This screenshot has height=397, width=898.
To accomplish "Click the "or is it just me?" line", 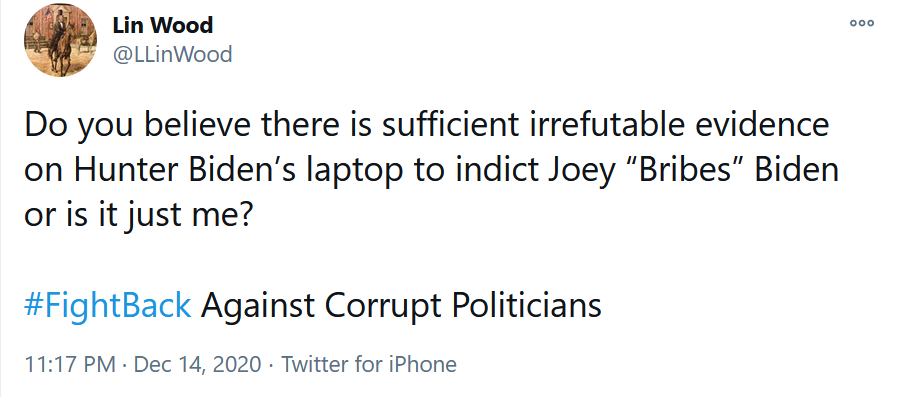I will tap(138, 216).
